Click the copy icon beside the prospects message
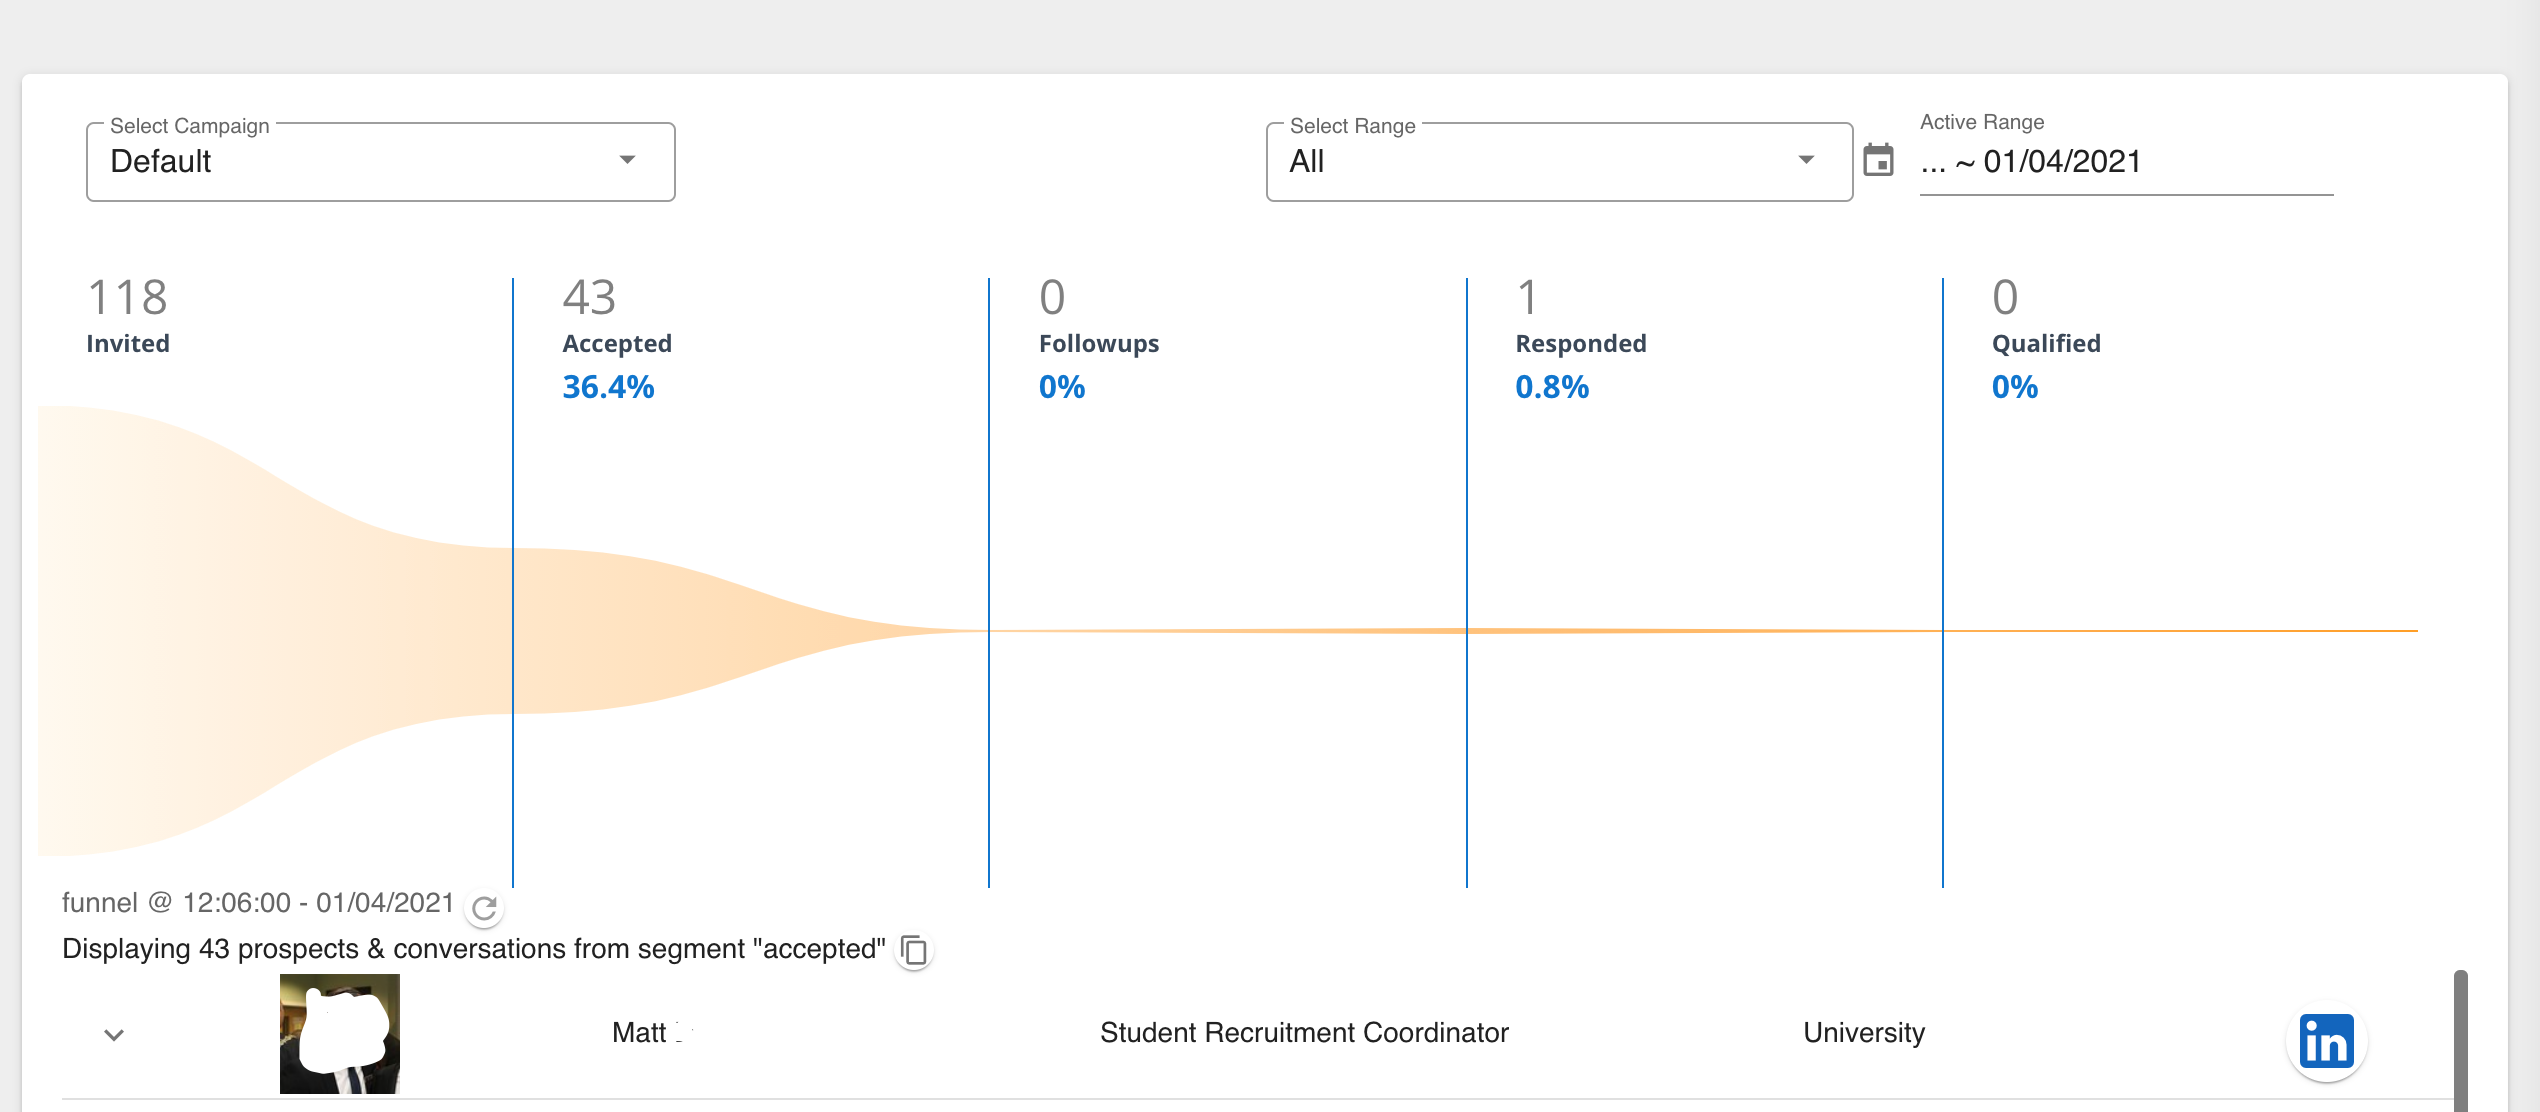 pos(913,950)
